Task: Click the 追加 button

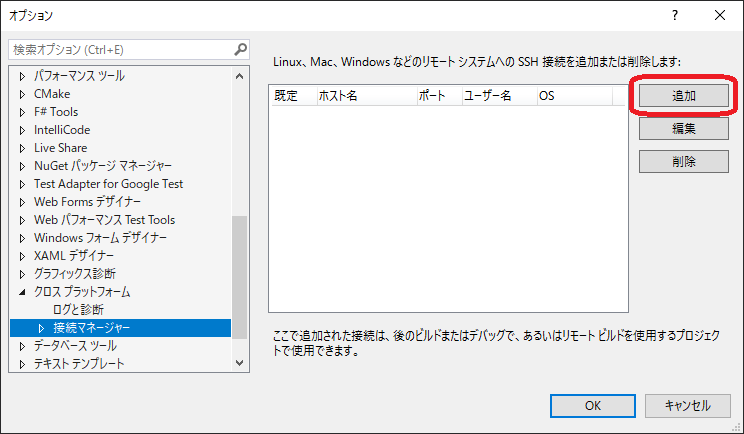Action: pos(684,96)
